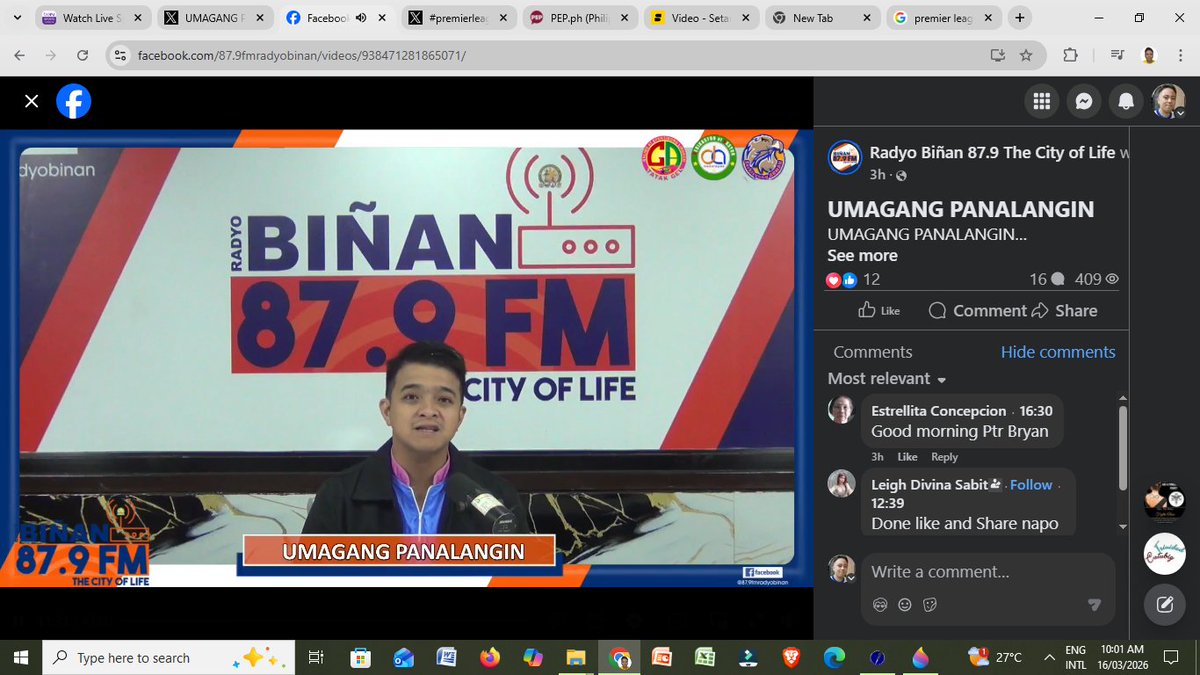The height and width of the screenshot is (675, 1200).
Task: Send the comment with the arrow icon
Action: pos(1094,605)
